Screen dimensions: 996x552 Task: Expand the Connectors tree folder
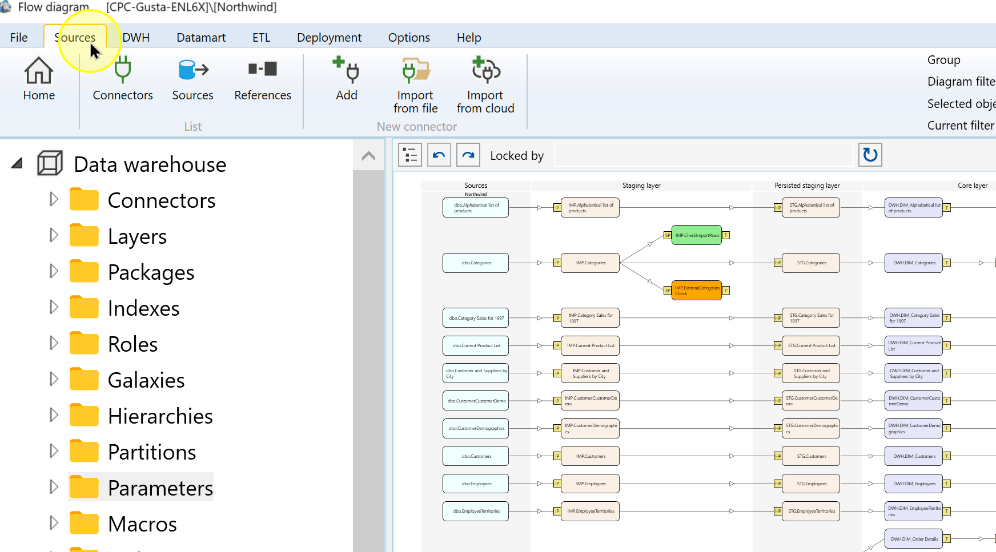click(53, 199)
